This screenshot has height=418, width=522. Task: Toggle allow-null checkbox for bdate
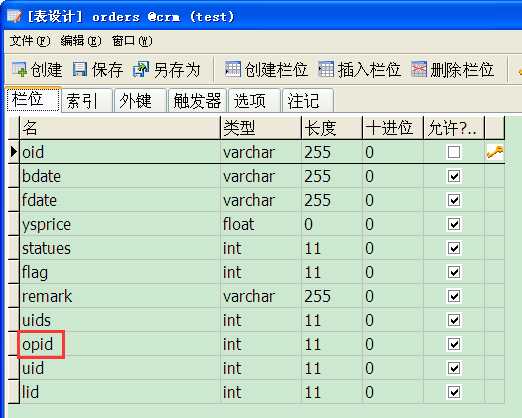pyautogui.click(x=454, y=176)
